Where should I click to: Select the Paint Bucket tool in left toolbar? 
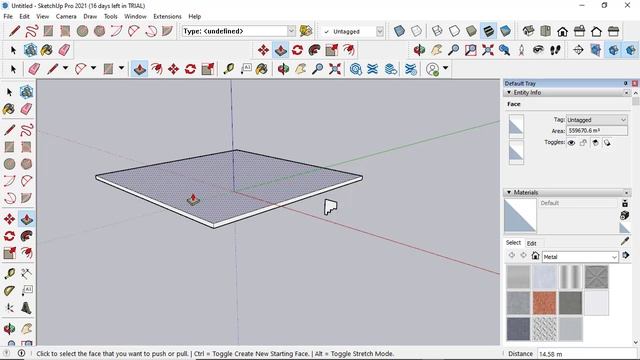coord(9,109)
